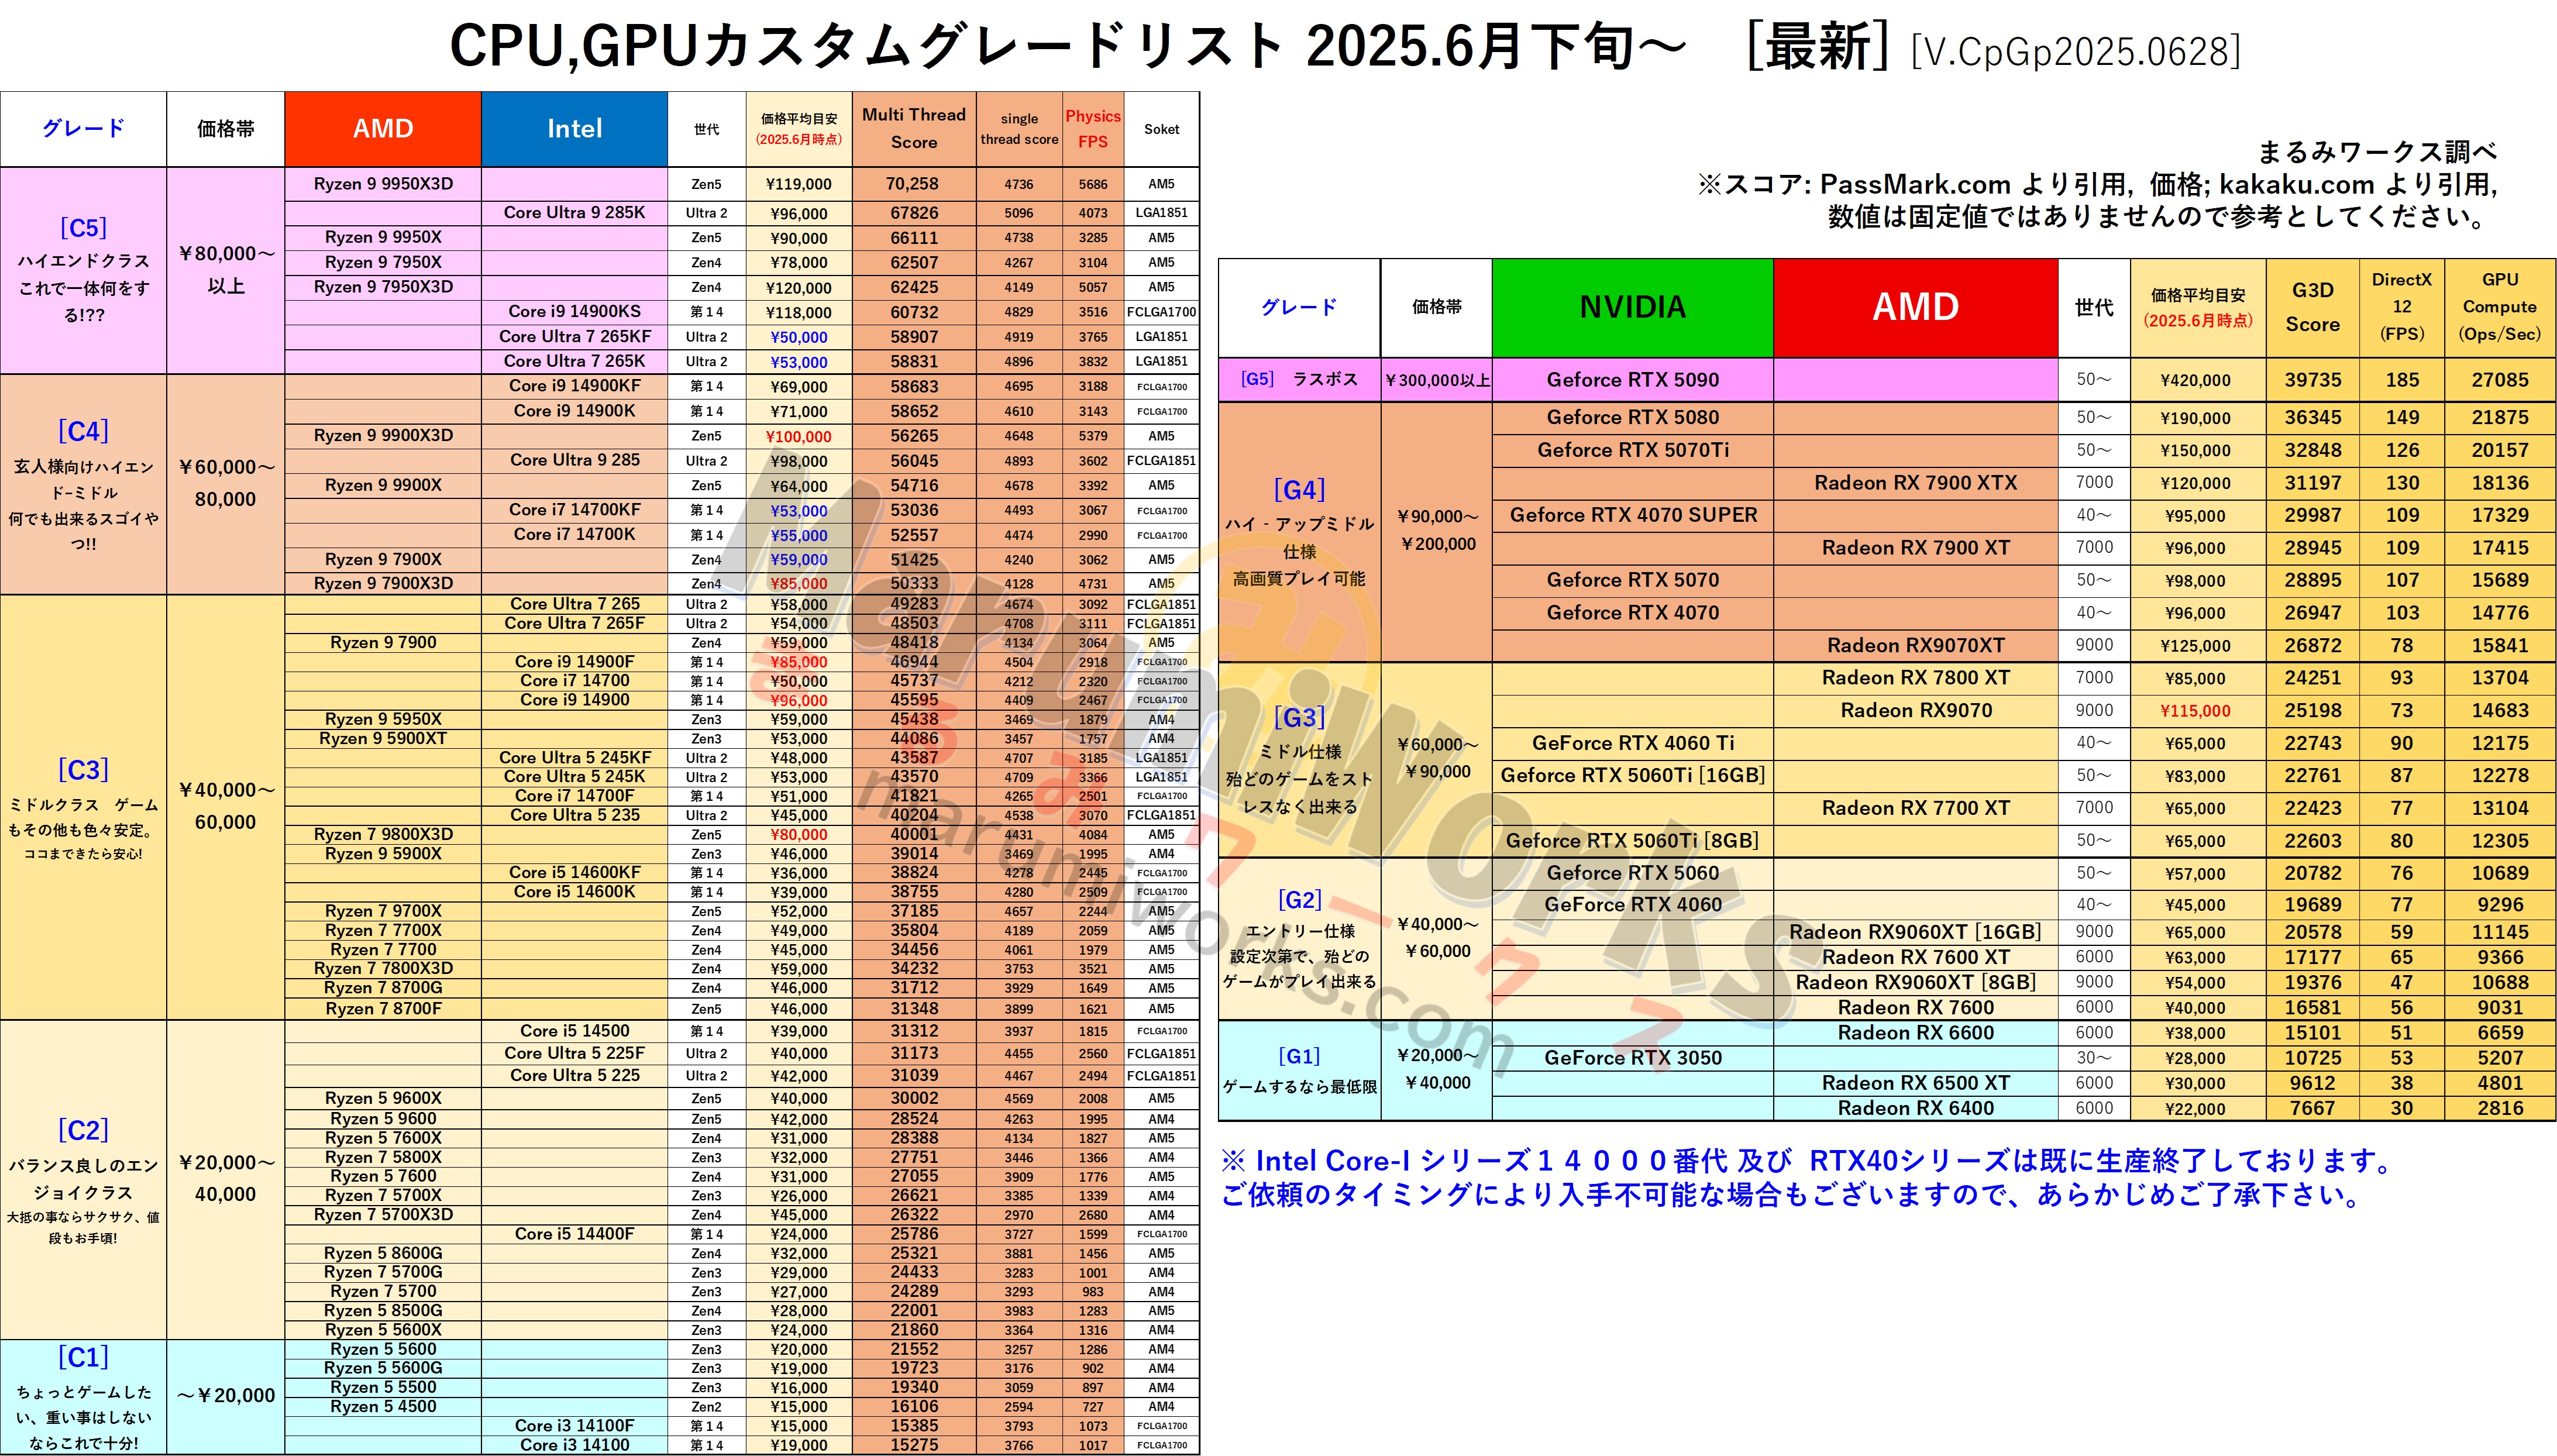Click the Ryzen 7 9800X3D row name
The image size is (2557, 1456).
pos(383,835)
